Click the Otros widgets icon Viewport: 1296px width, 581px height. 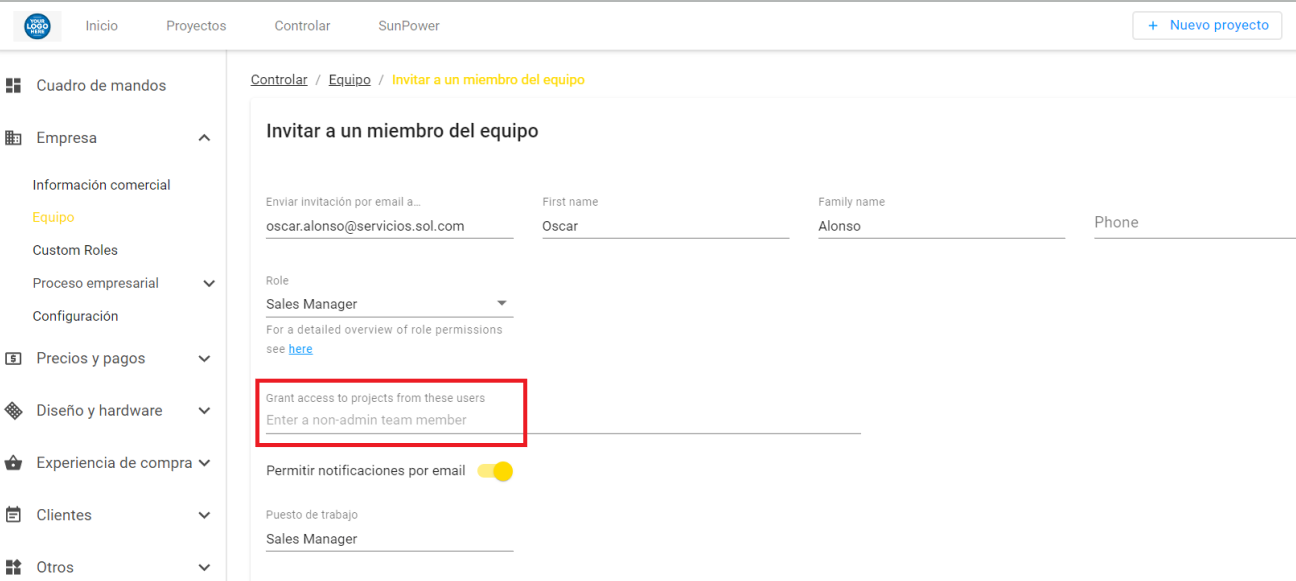click(x=14, y=567)
